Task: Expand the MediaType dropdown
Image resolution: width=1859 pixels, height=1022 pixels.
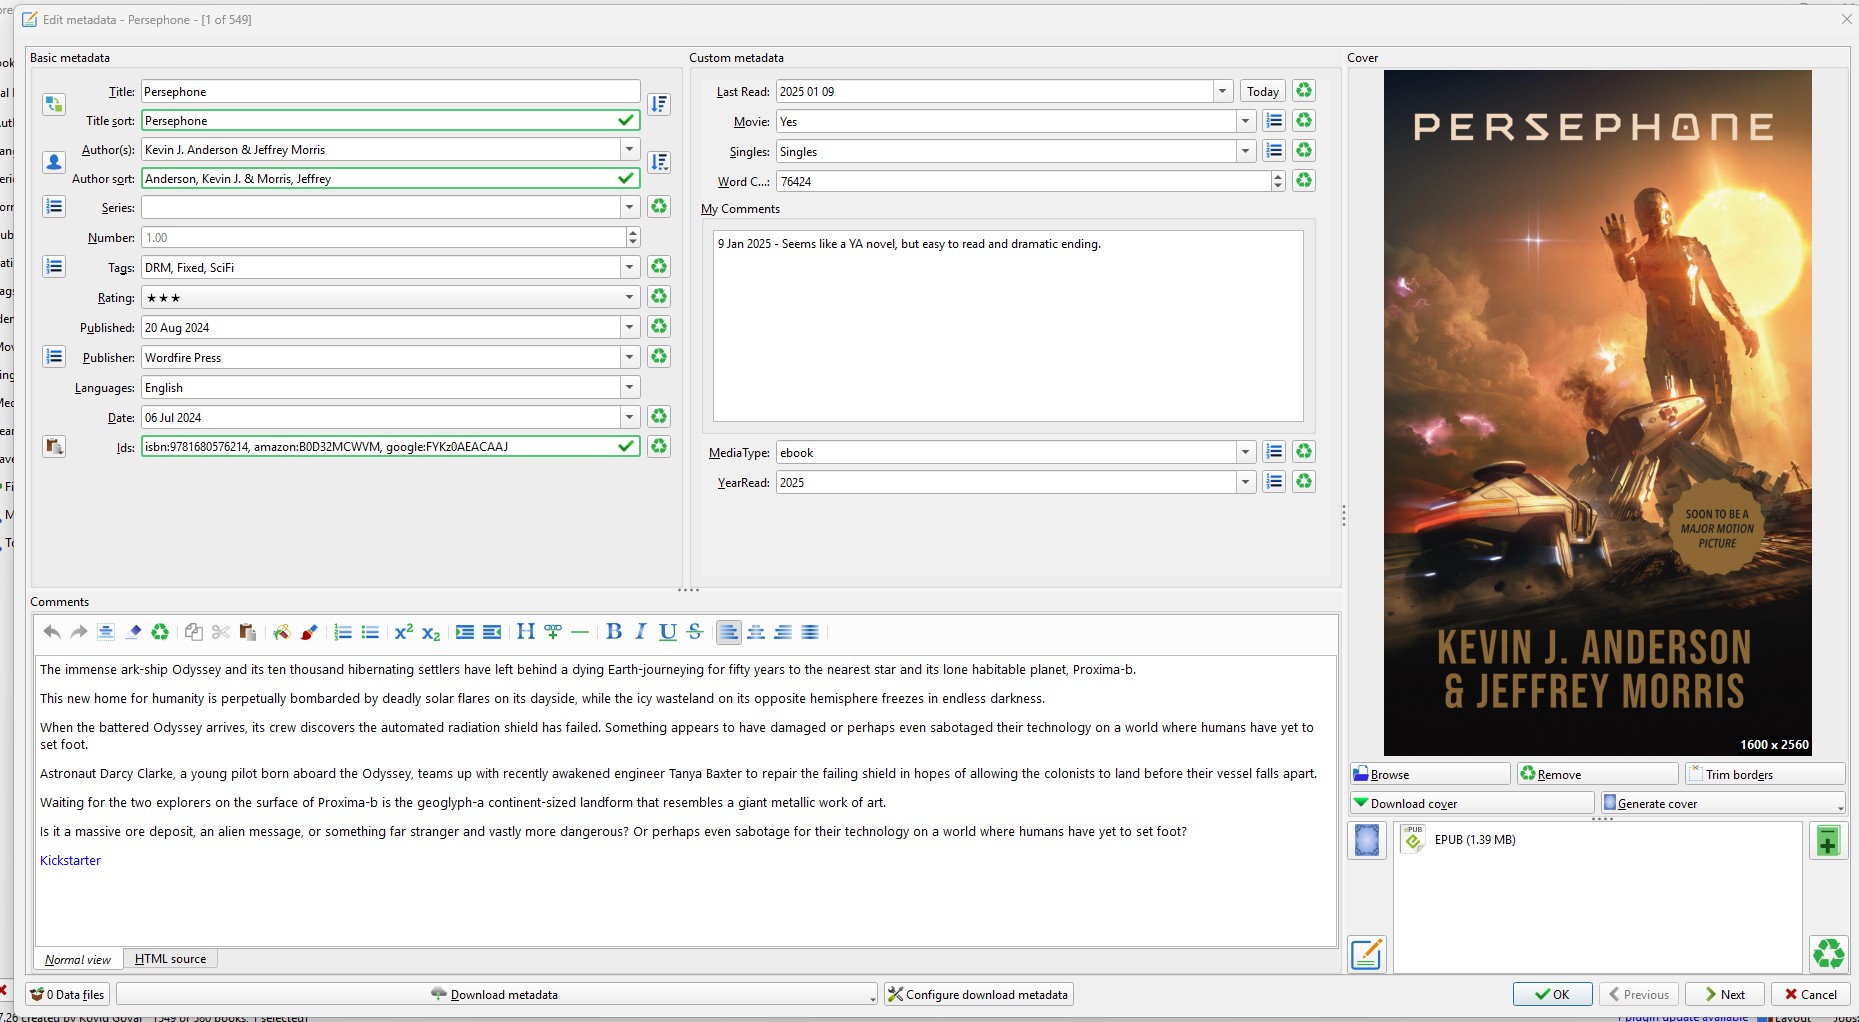Action: 1245,452
